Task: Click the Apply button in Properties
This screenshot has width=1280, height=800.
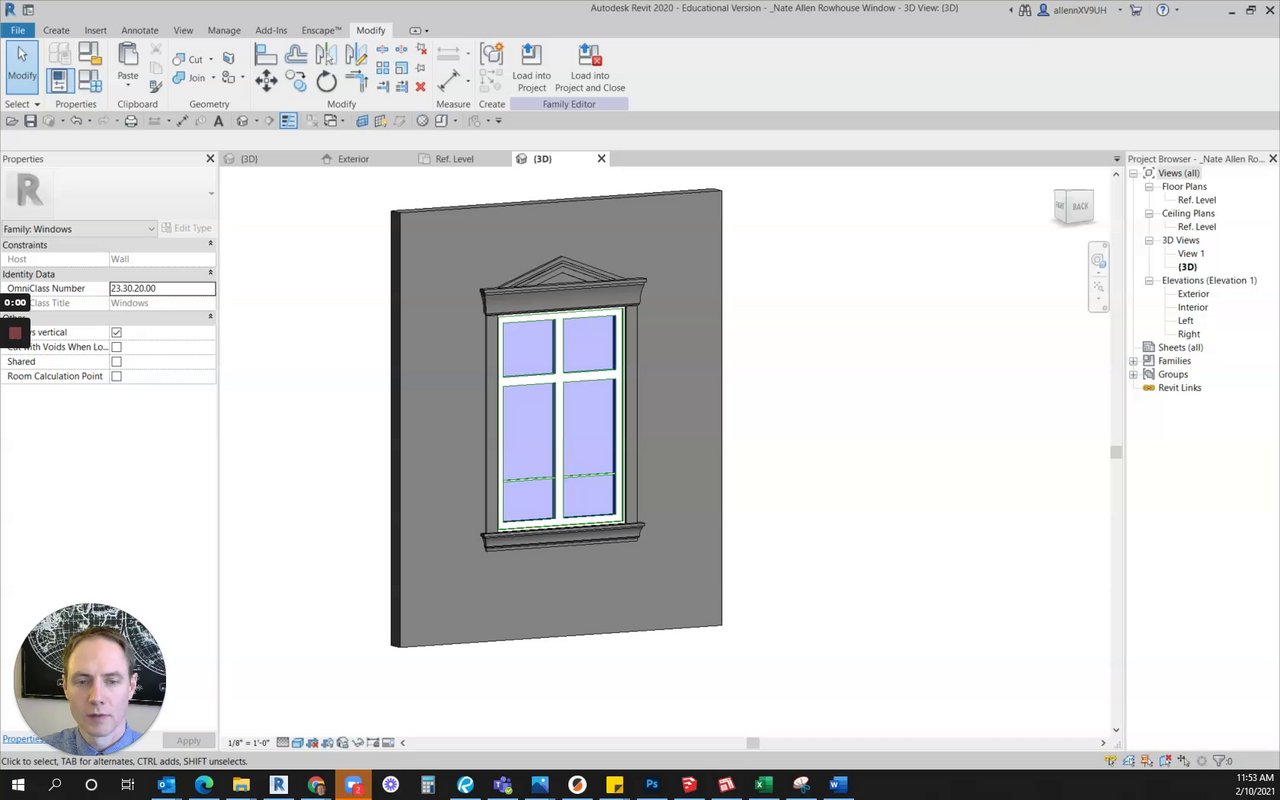Action: [188, 741]
